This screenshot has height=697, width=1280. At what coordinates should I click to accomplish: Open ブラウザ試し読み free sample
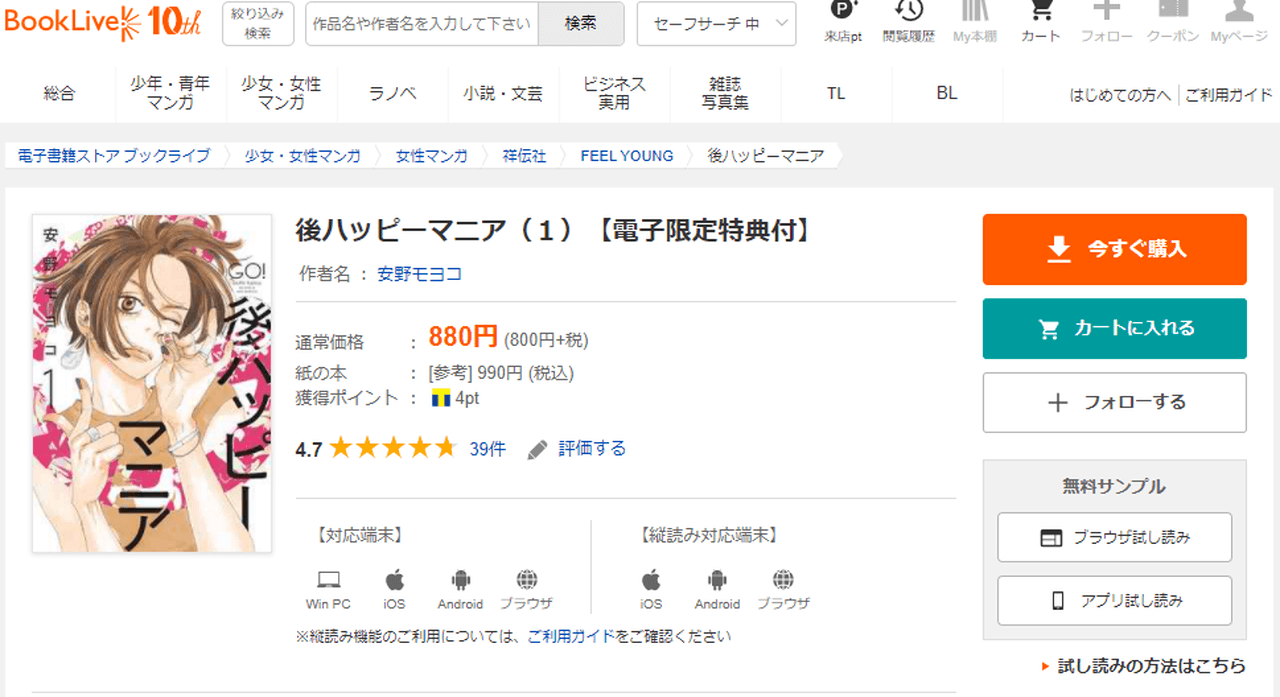click(x=1114, y=538)
